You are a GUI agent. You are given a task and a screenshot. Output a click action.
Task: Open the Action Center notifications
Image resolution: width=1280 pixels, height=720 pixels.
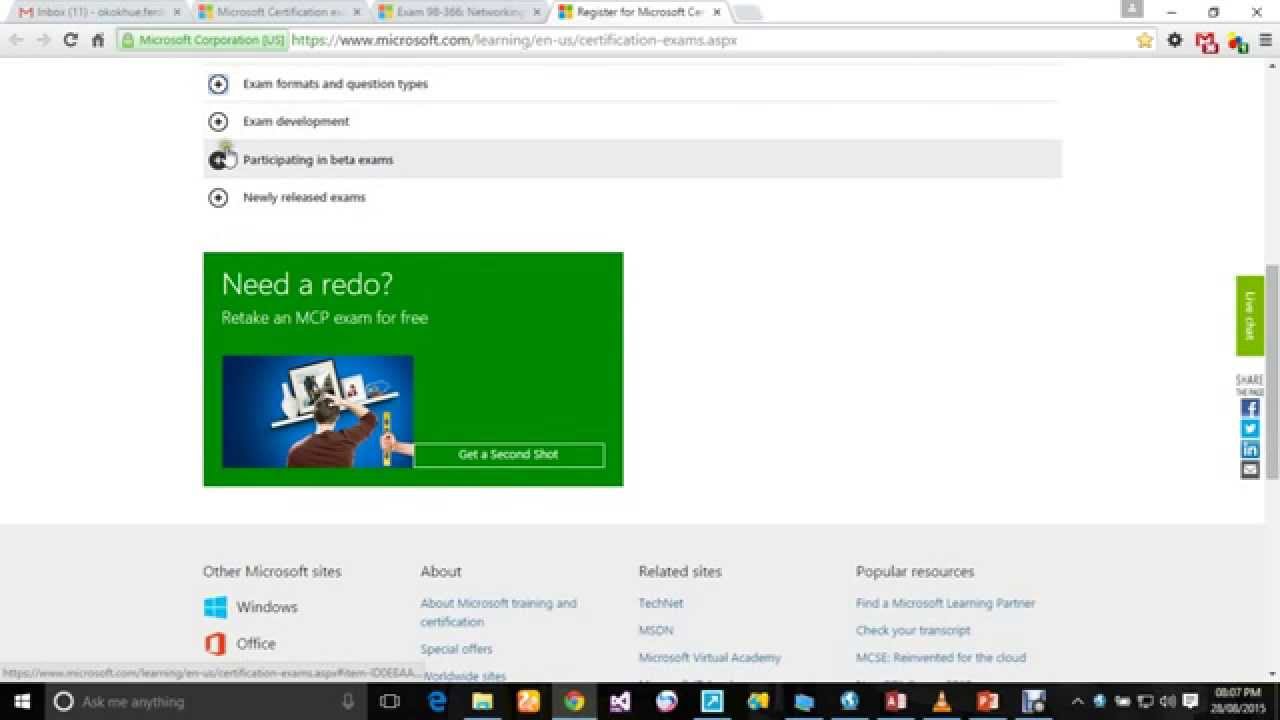pyautogui.click(x=1190, y=701)
